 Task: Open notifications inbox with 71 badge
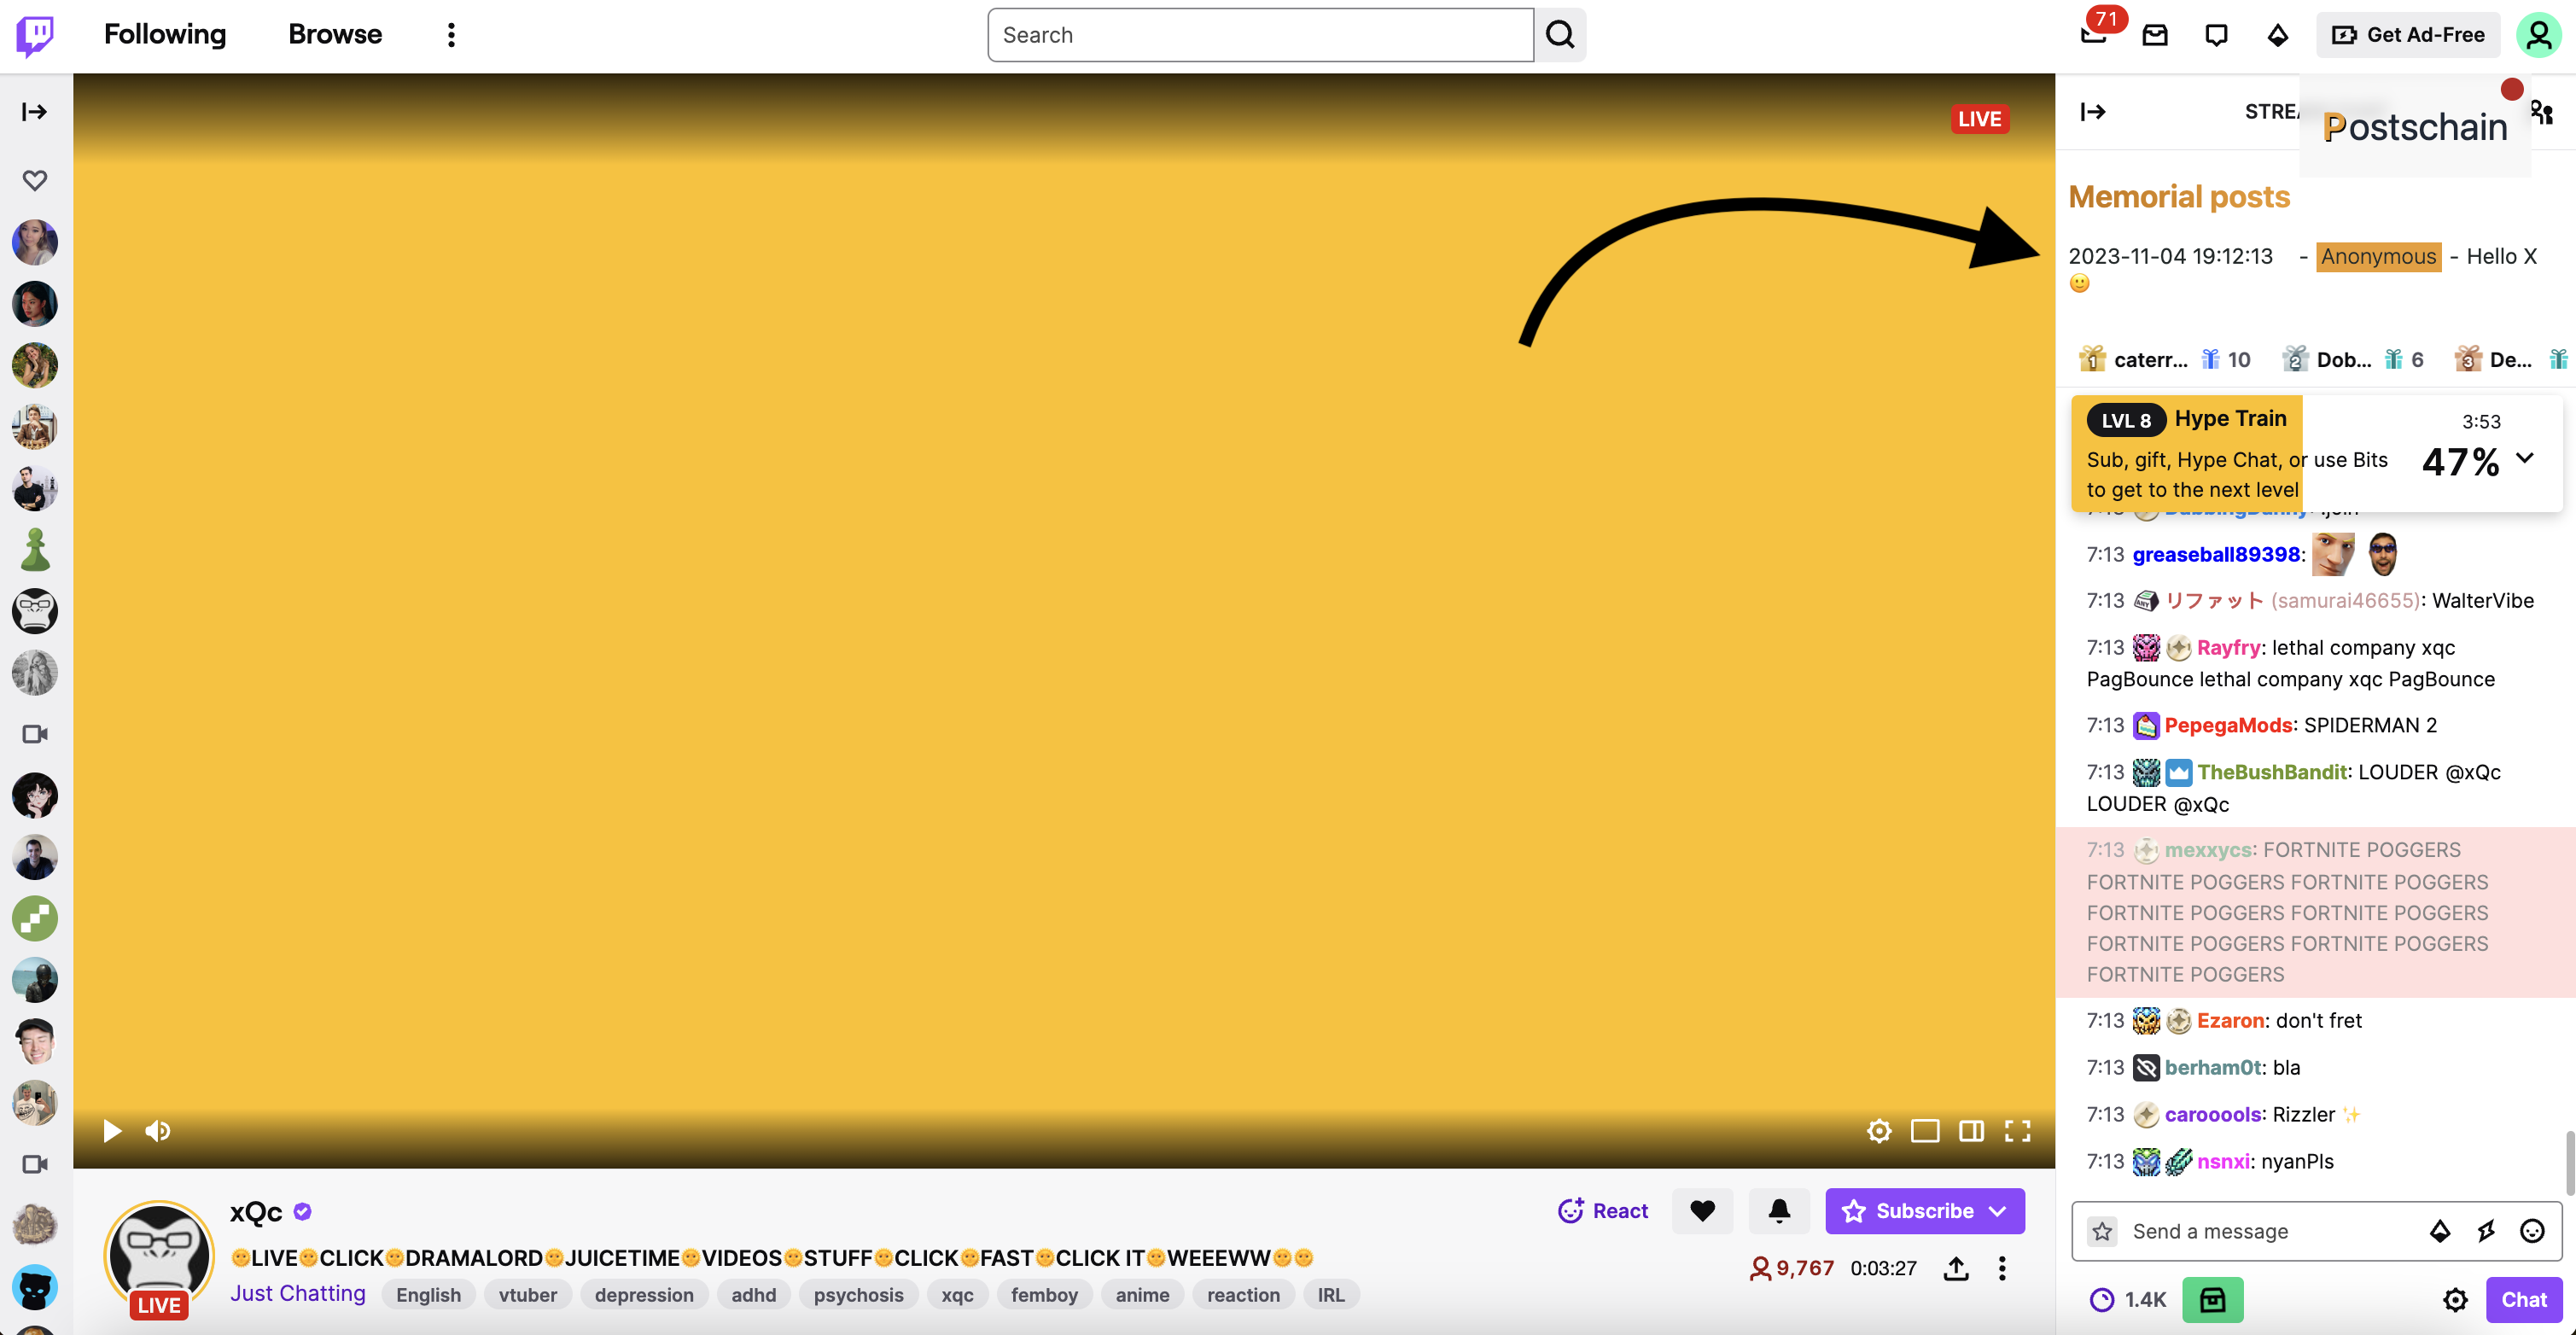tap(2094, 33)
